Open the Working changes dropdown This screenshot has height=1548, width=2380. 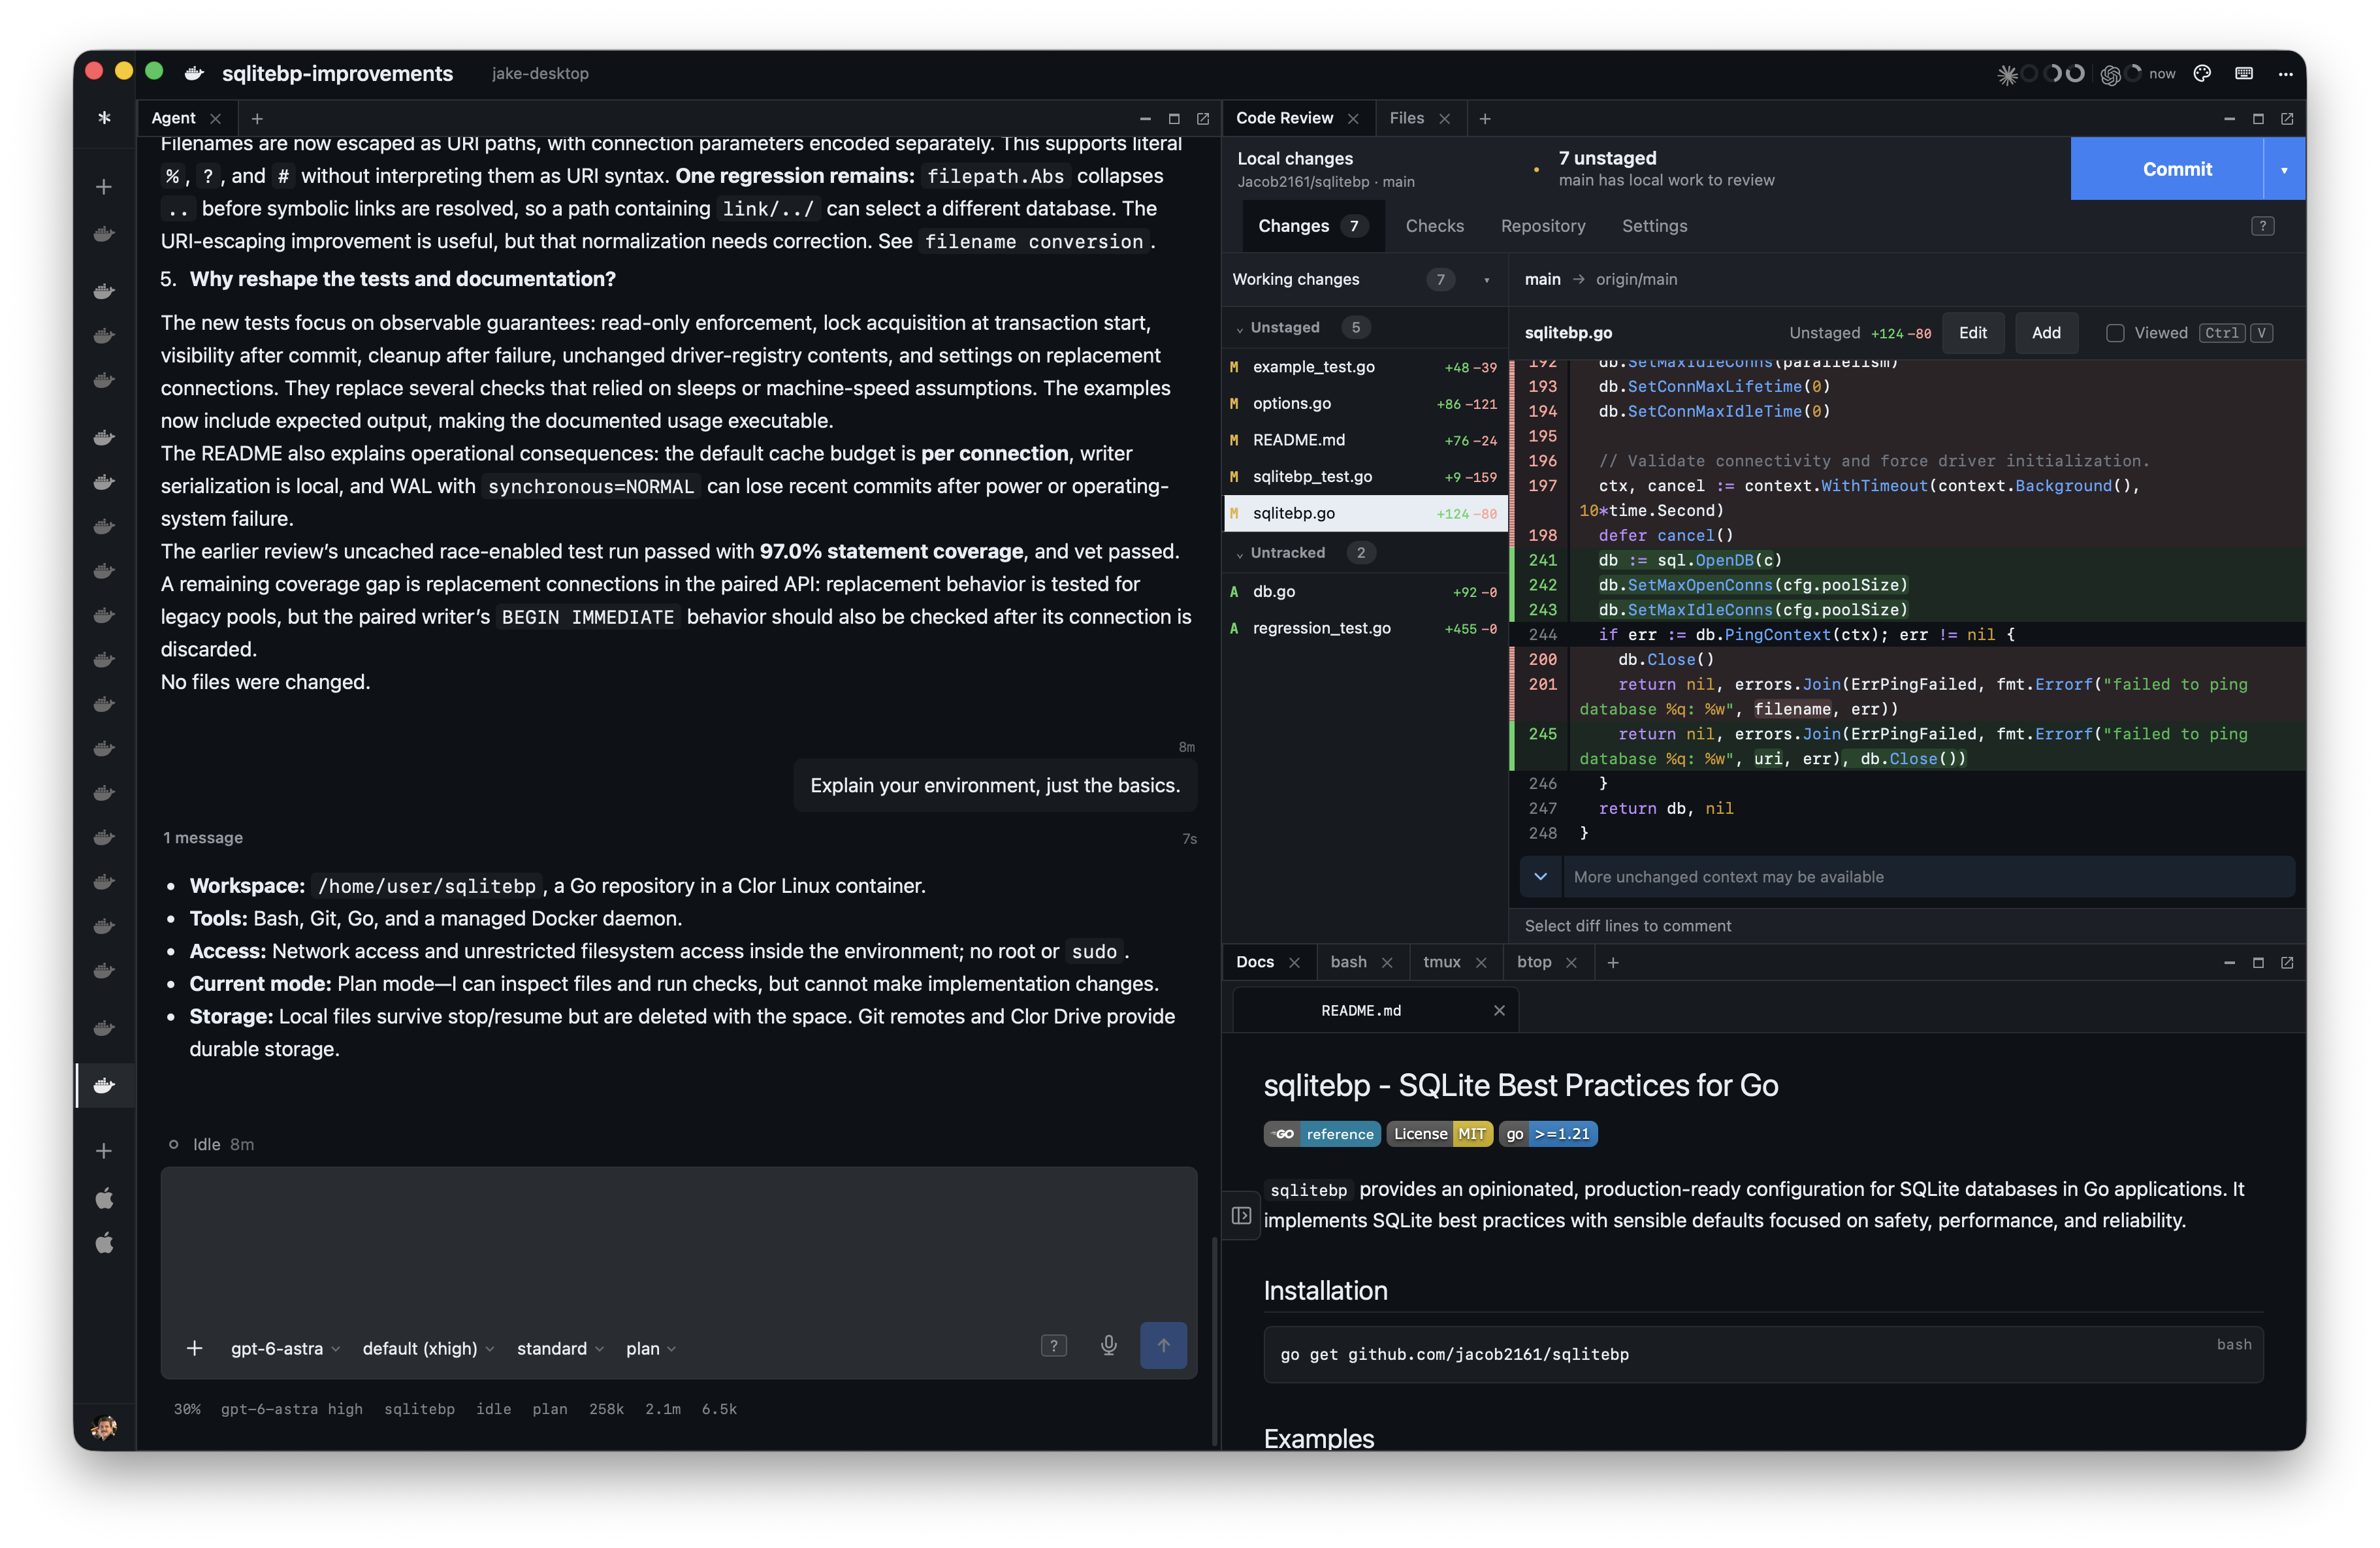click(1486, 280)
